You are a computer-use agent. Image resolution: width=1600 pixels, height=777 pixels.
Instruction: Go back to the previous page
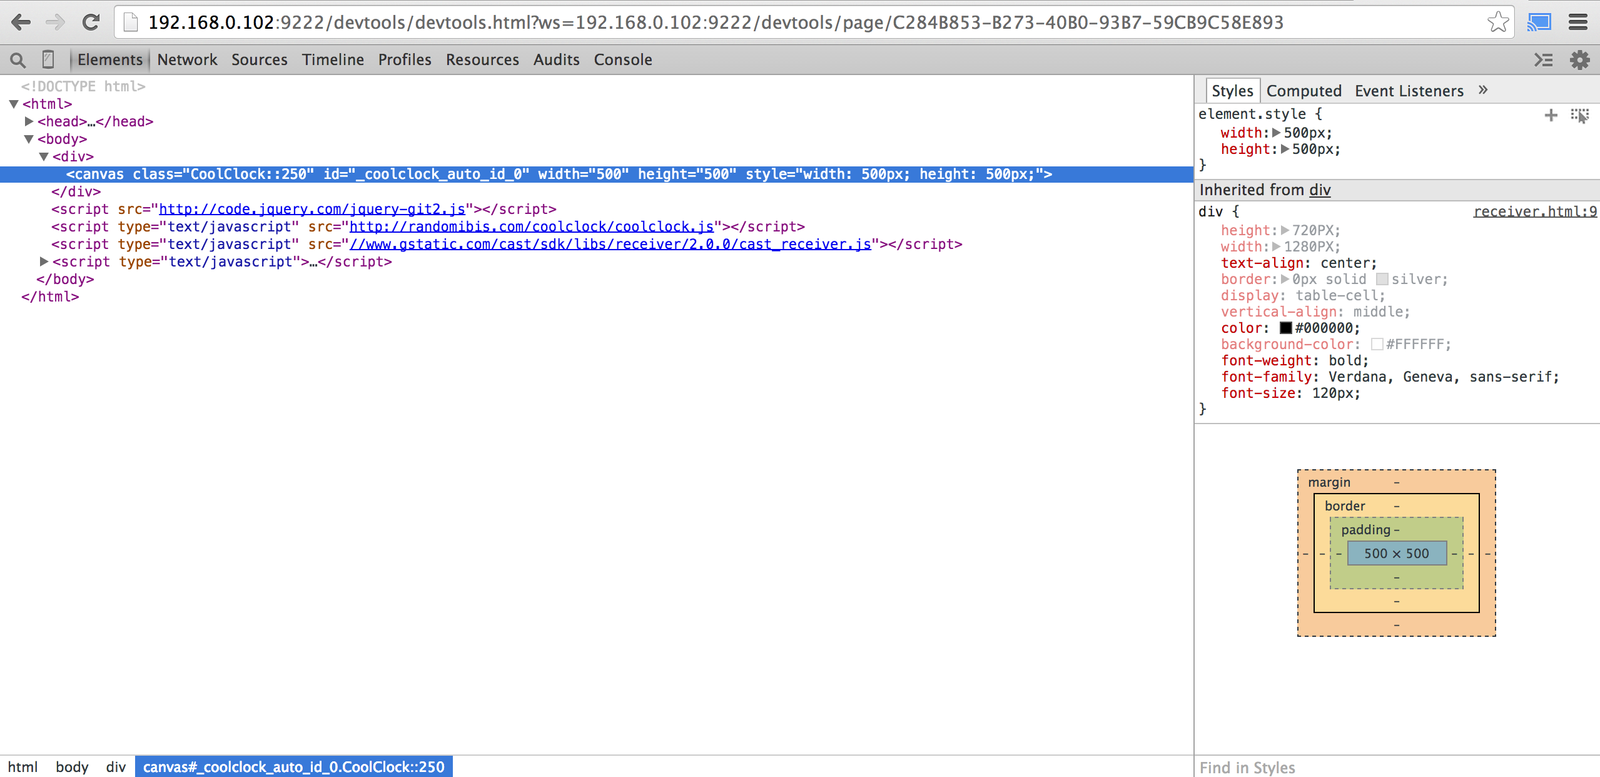coord(21,22)
